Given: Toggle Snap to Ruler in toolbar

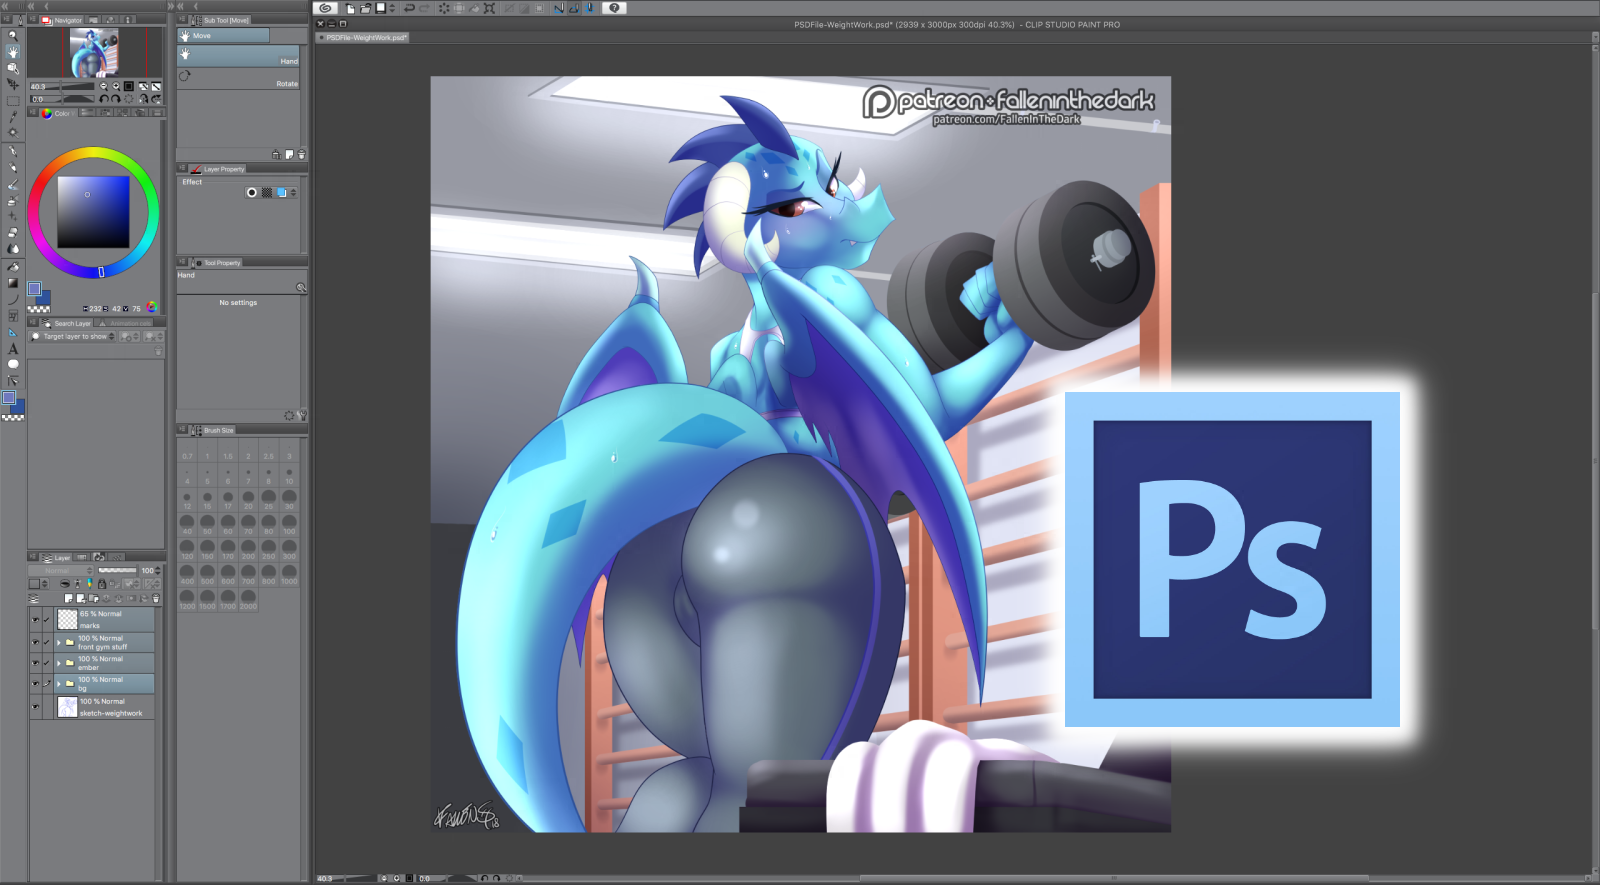Looking at the screenshot, I should tap(559, 8).
